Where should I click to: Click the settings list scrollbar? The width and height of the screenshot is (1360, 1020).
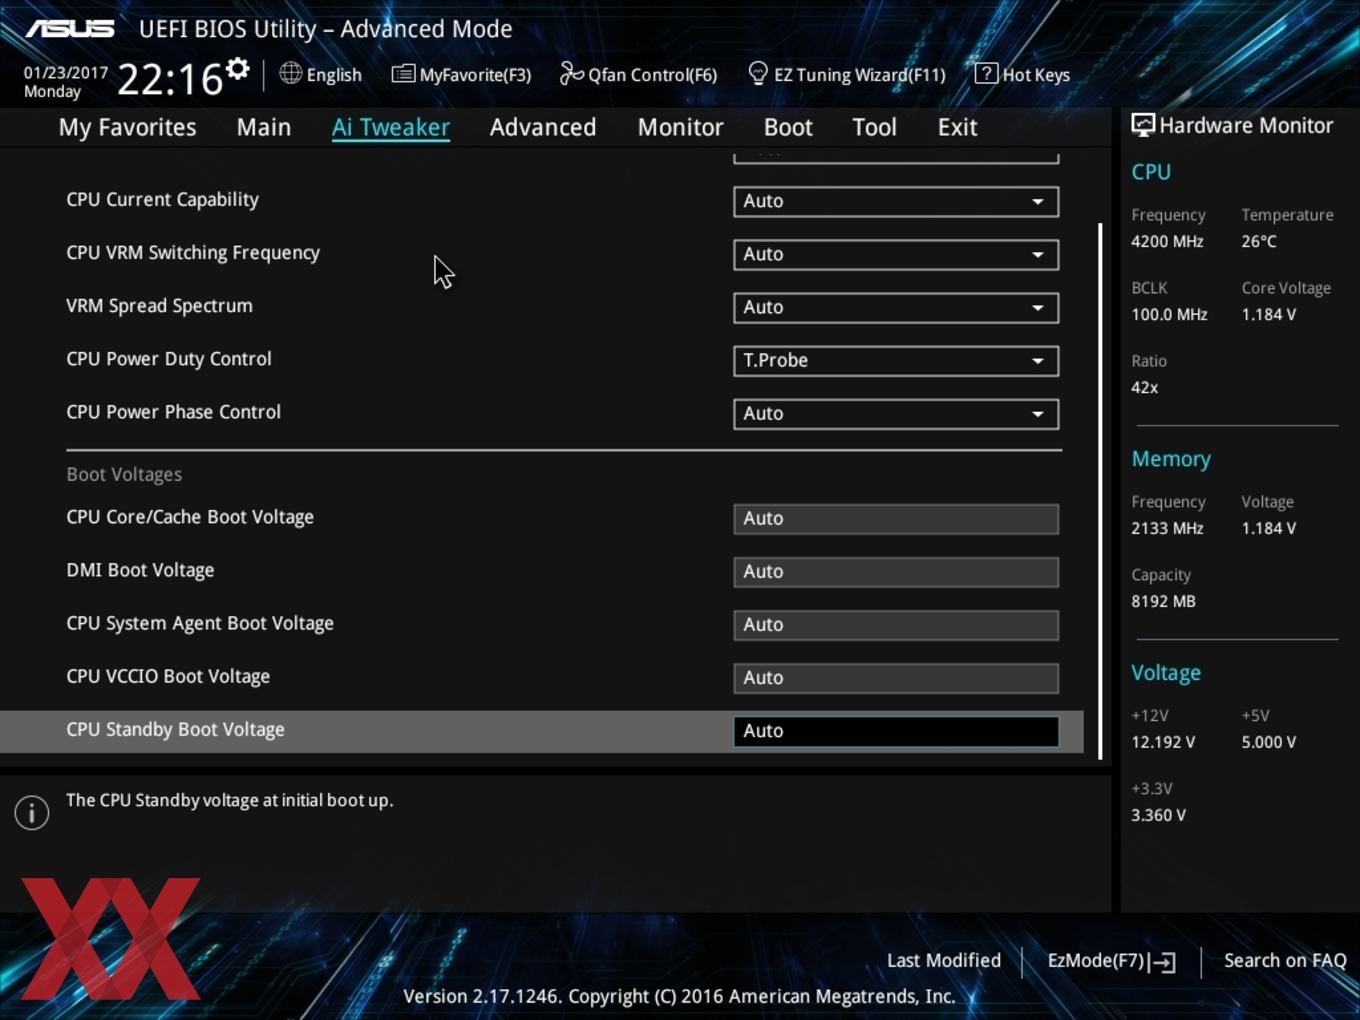coord(1100,490)
